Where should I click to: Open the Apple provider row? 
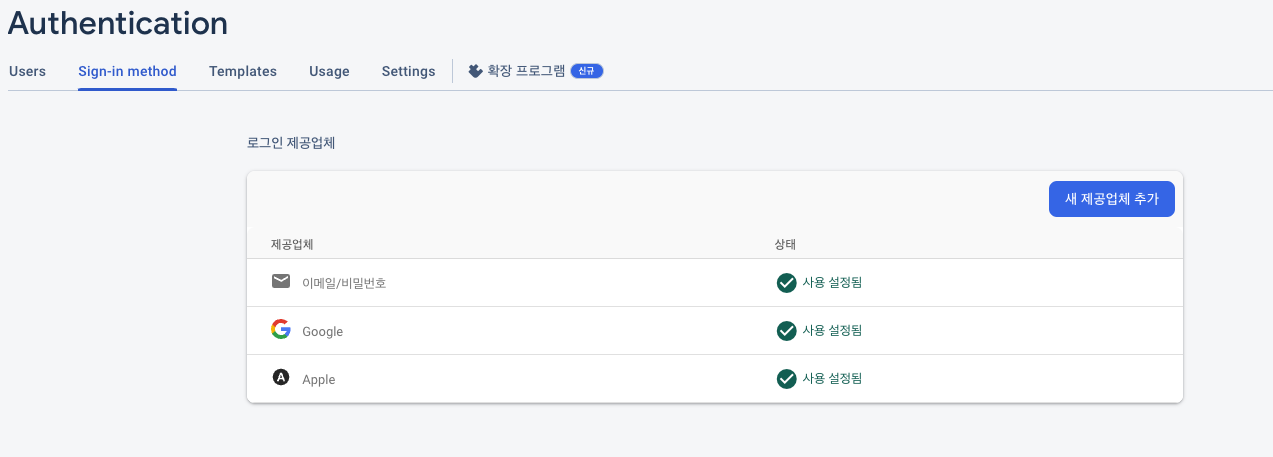tap(715, 379)
